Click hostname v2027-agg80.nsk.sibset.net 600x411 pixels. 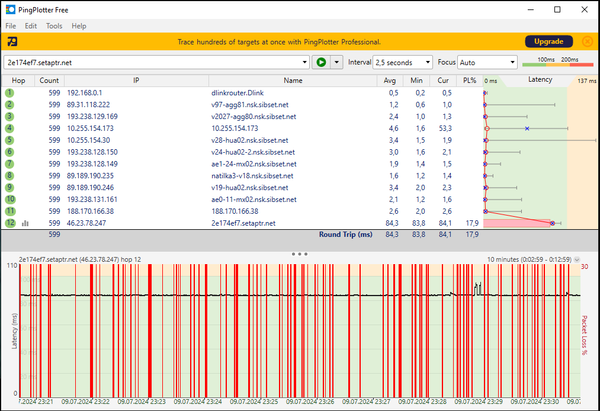click(x=254, y=116)
